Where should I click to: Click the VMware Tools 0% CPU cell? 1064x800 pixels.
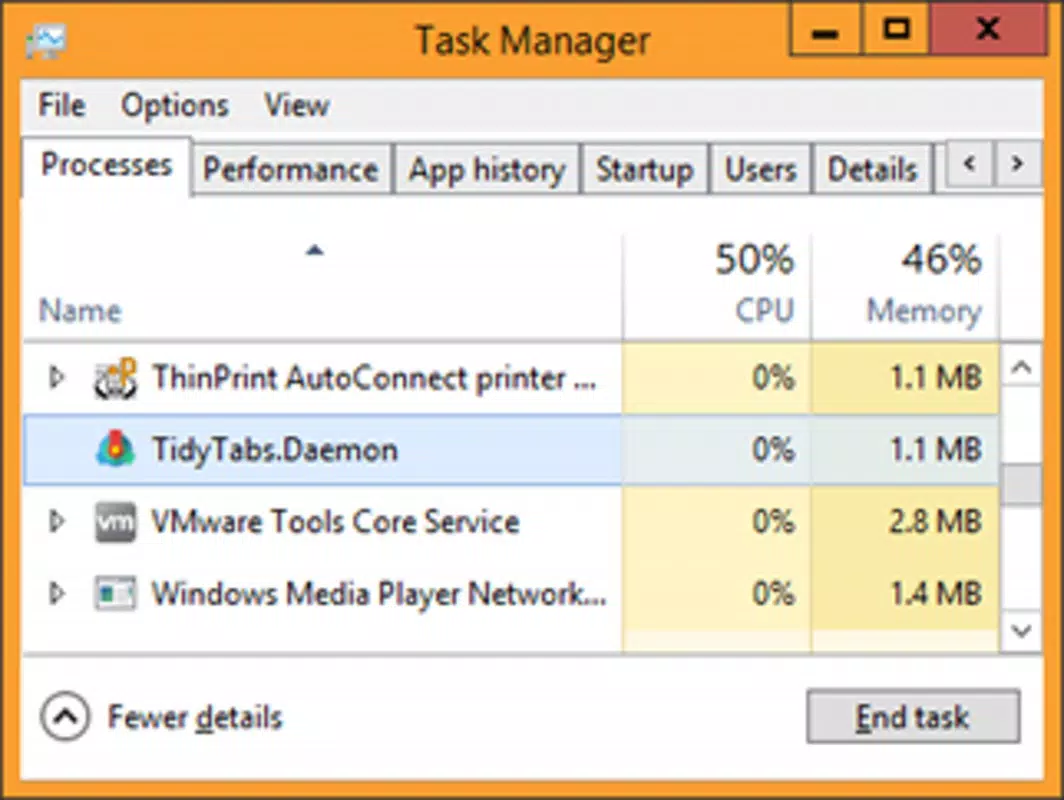click(x=717, y=522)
